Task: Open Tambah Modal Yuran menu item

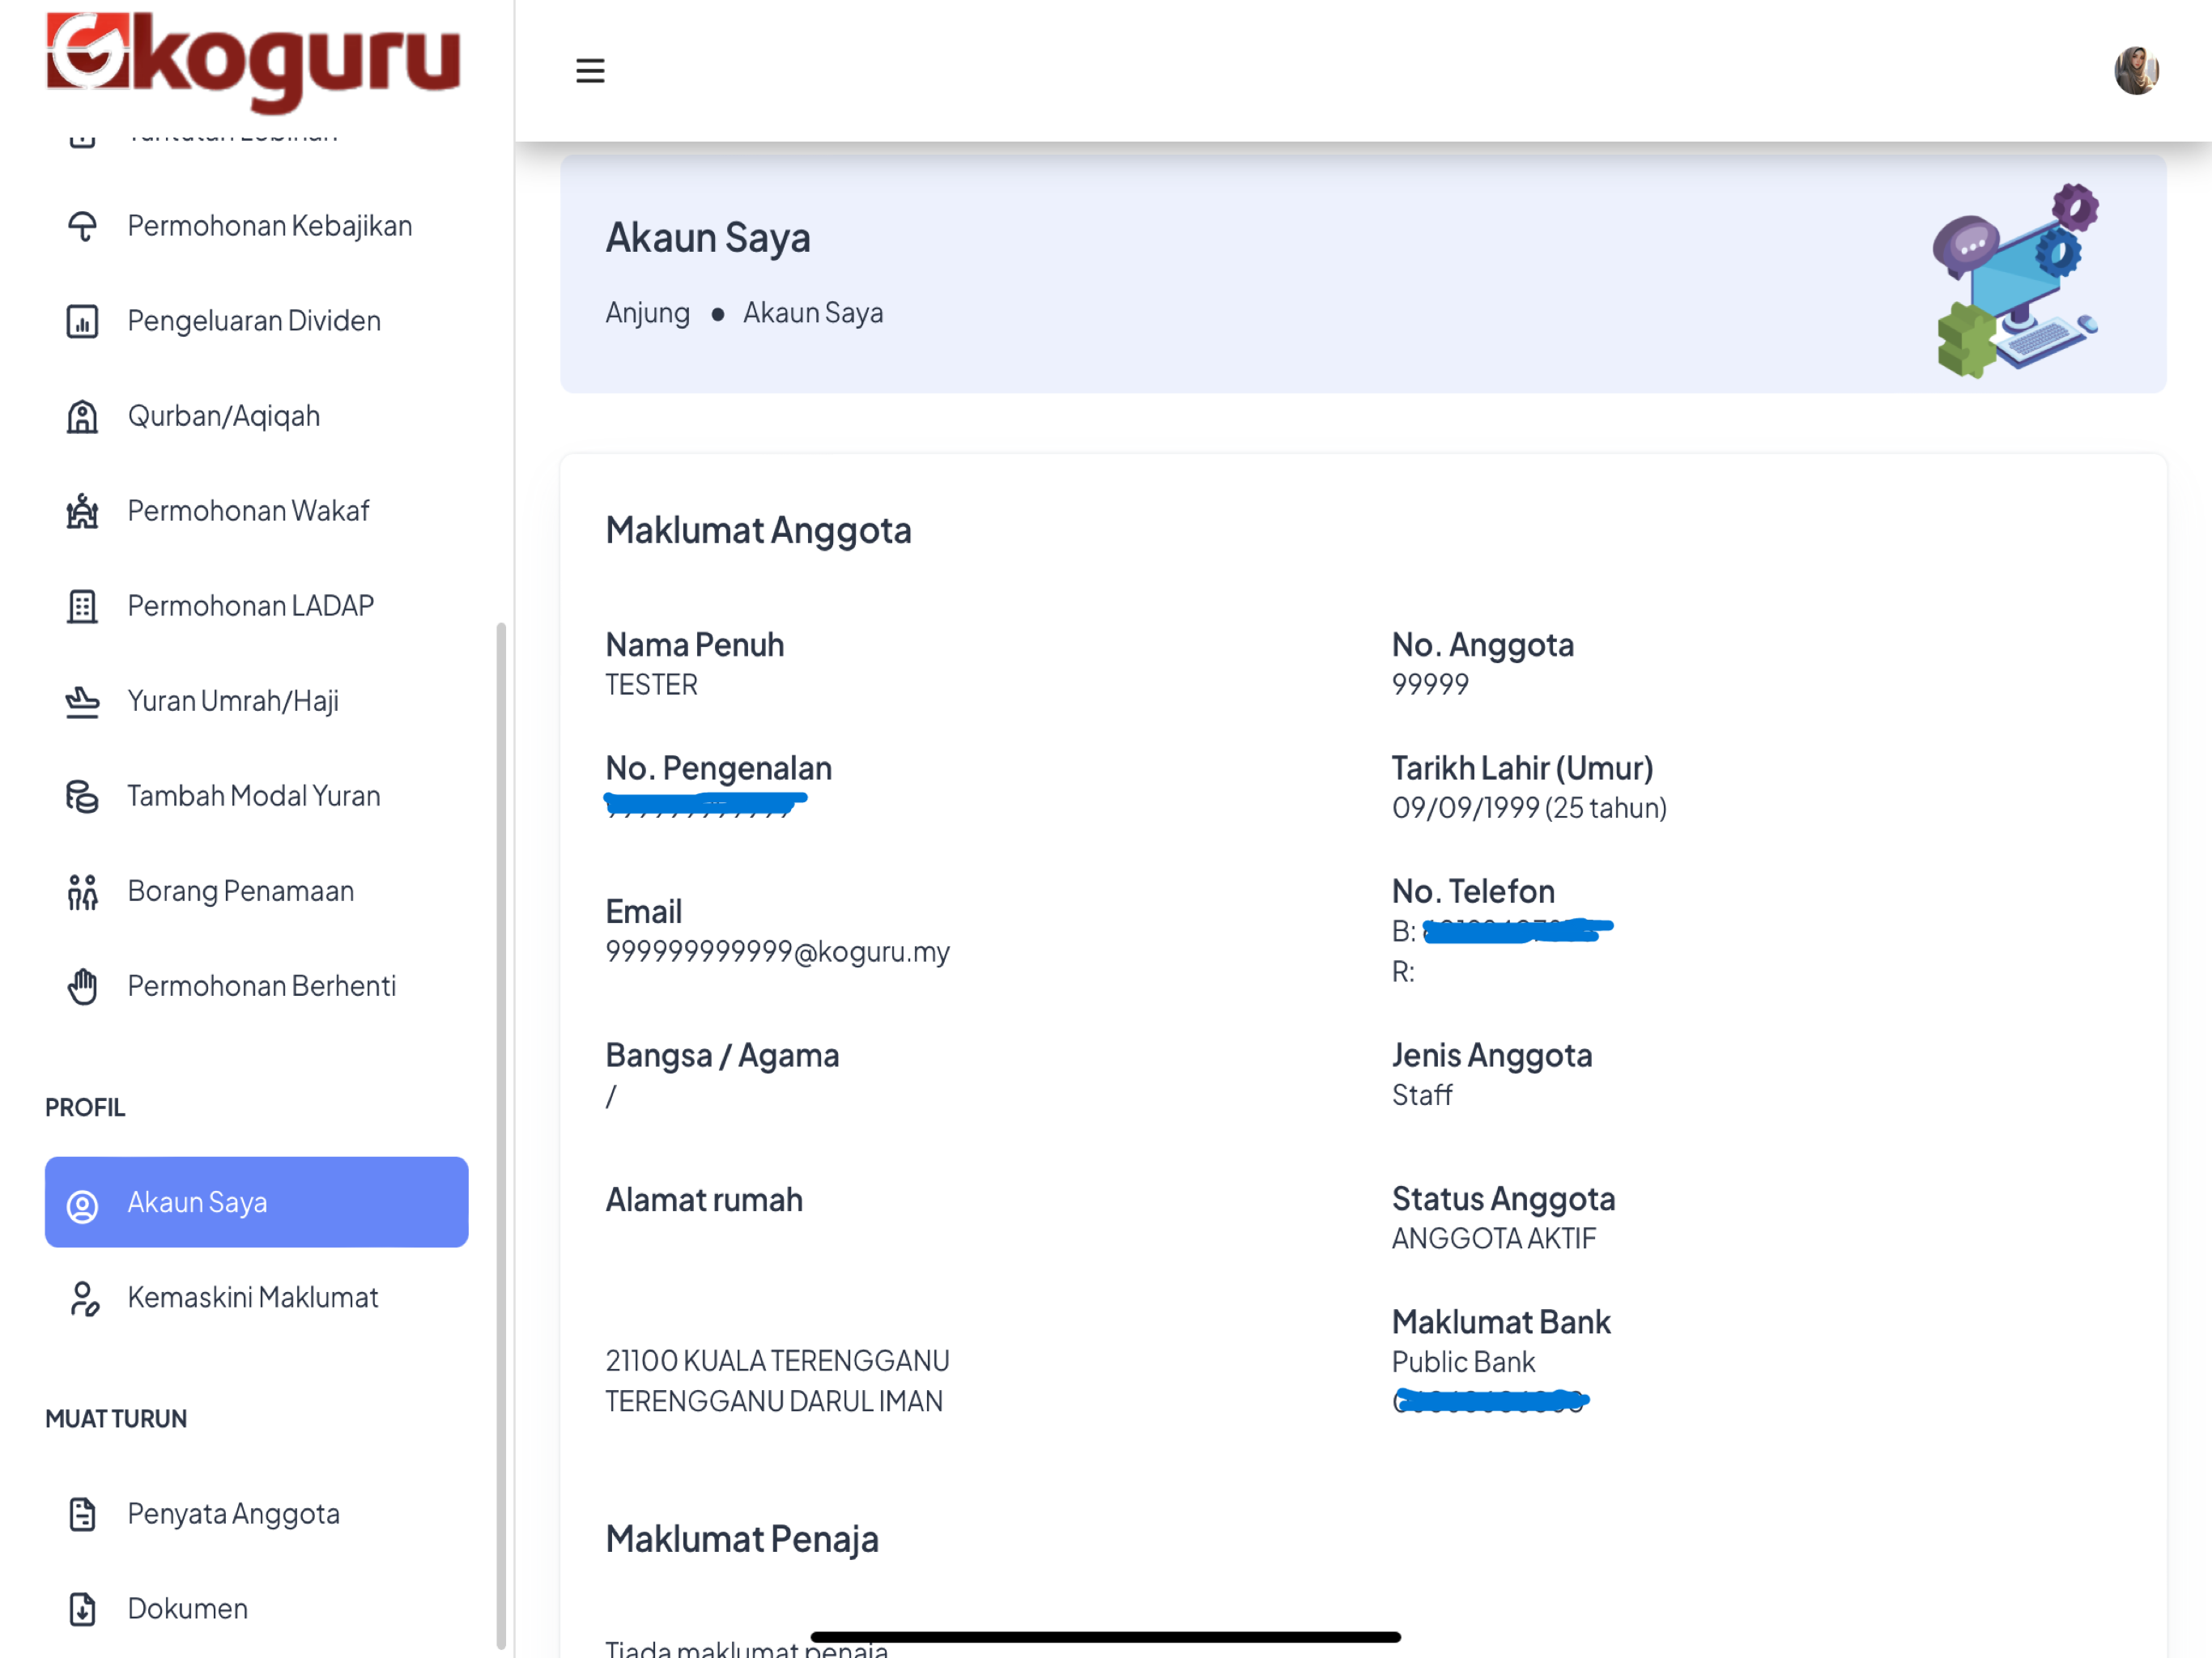Action: [256, 796]
